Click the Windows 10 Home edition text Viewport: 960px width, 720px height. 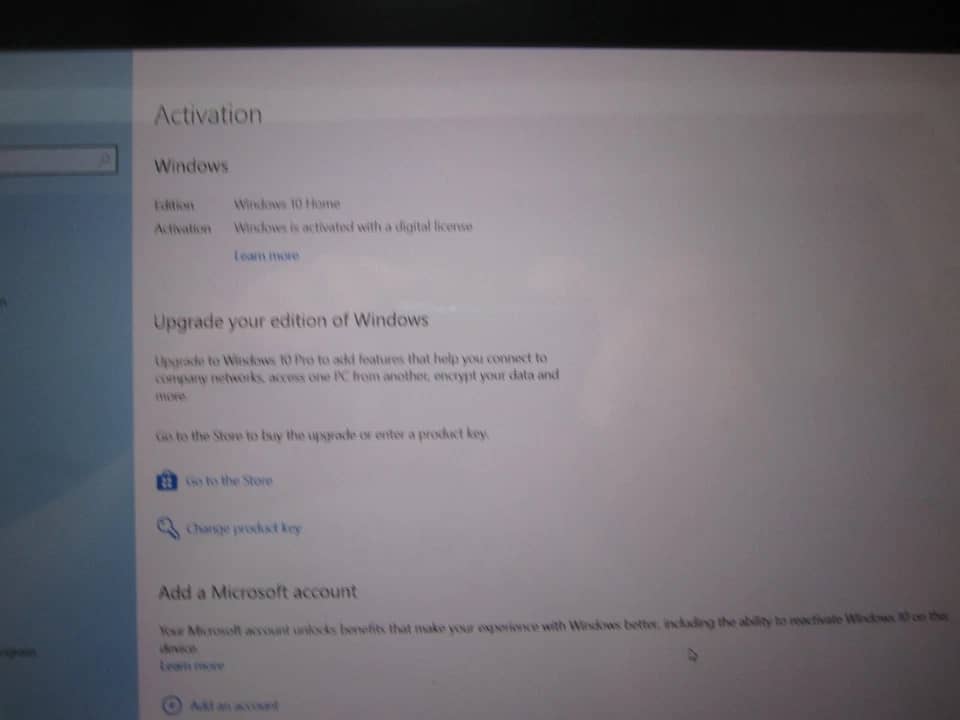pyautogui.click(x=287, y=204)
